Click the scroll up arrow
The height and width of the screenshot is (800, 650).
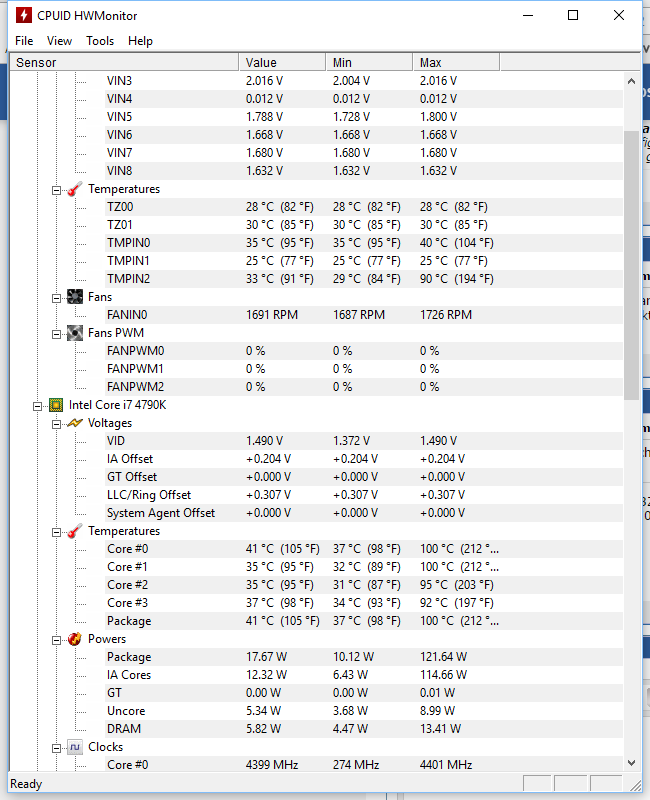(x=631, y=81)
